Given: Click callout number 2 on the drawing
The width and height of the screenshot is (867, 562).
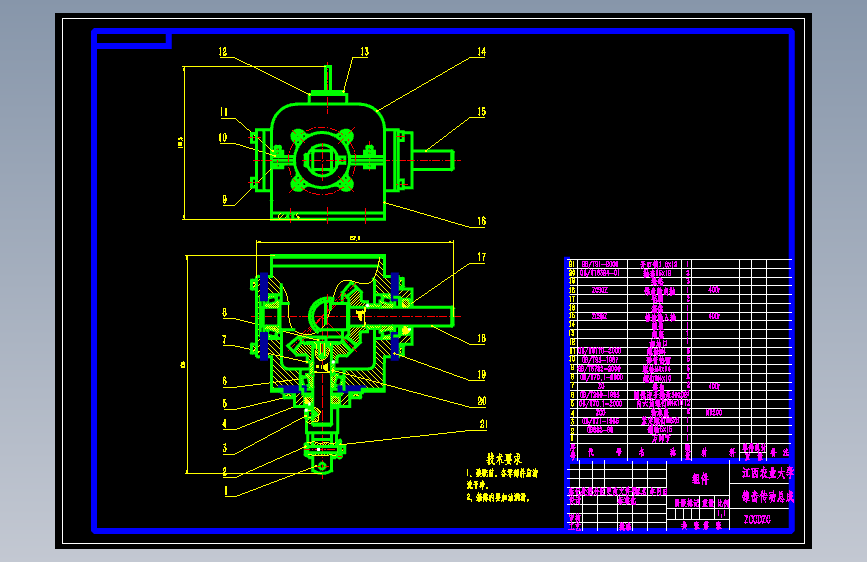Looking at the screenshot, I should 224,471.
